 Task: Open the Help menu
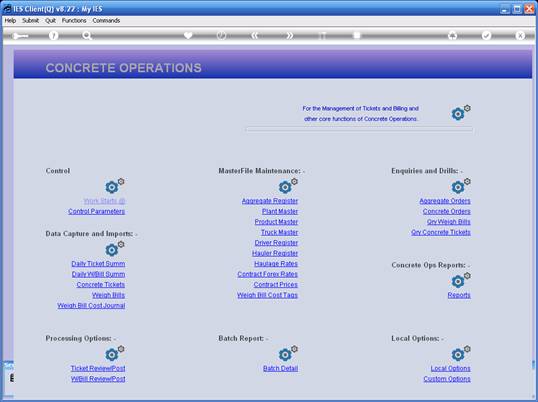pyautogui.click(x=10, y=21)
